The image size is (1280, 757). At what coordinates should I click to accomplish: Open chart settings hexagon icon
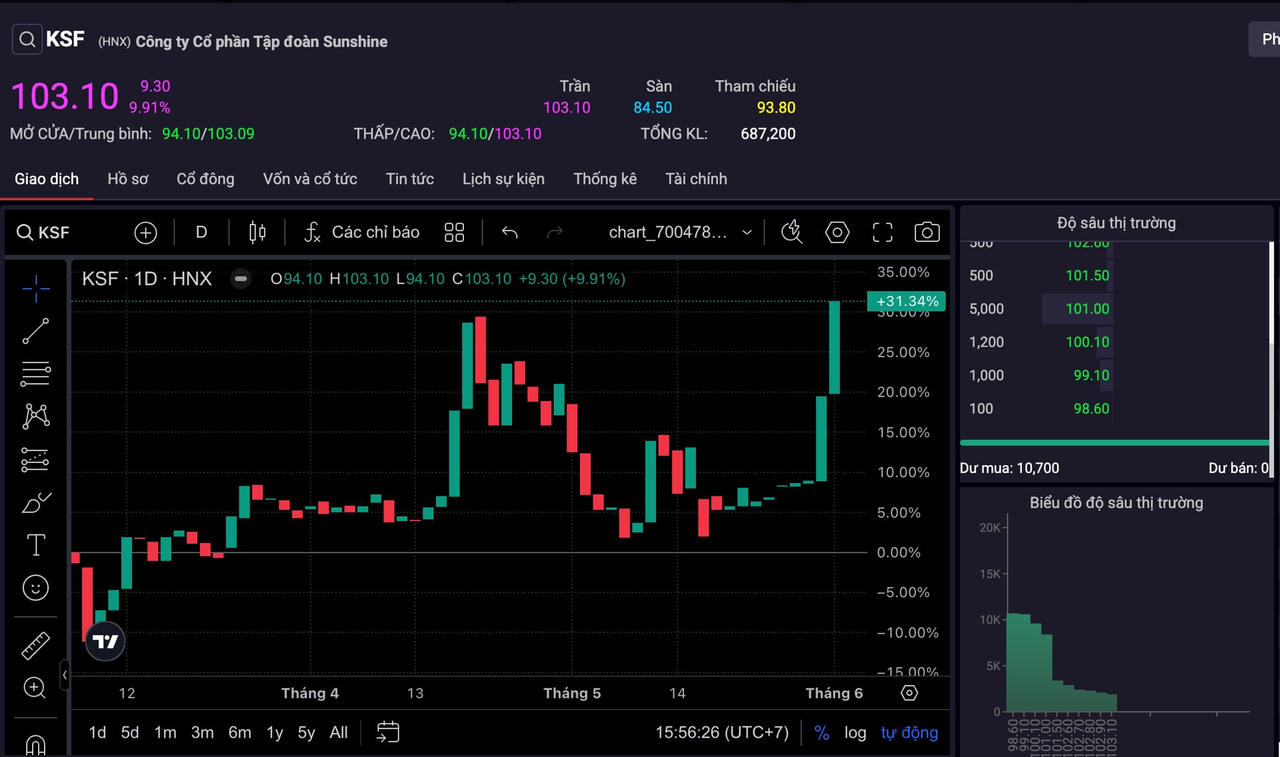click(x=837, y=232)
